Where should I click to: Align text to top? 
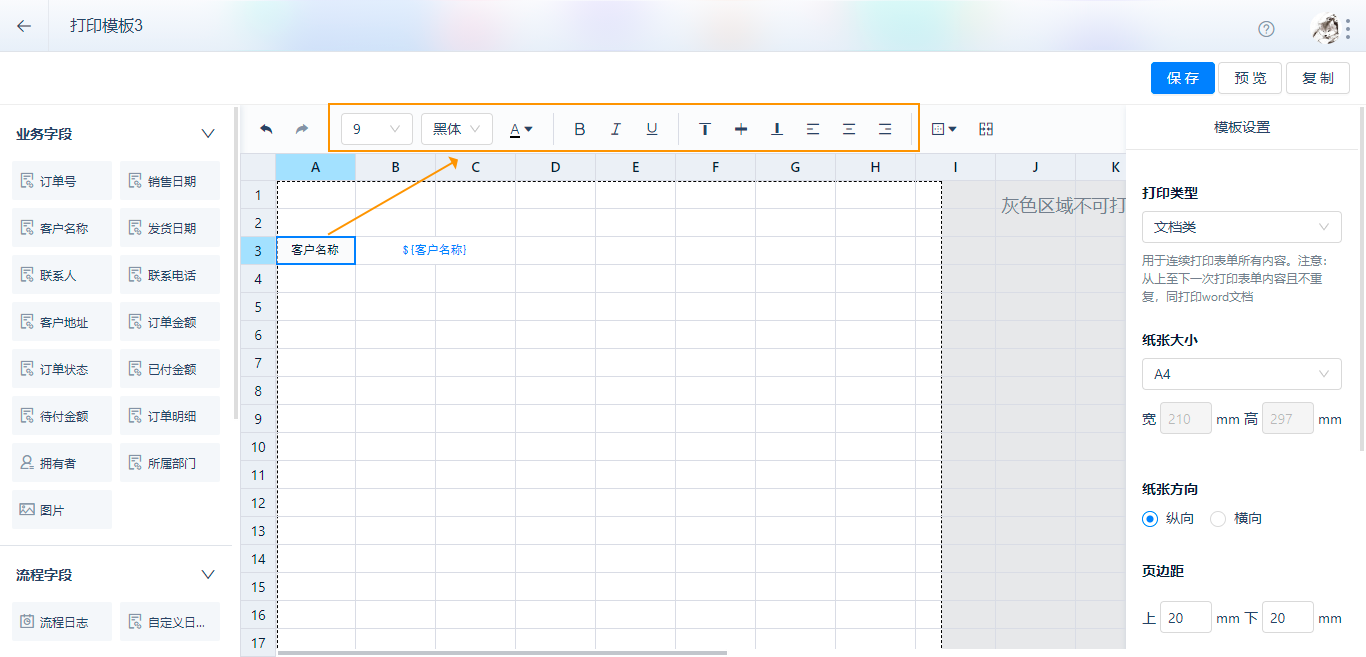tap(705, 129)
